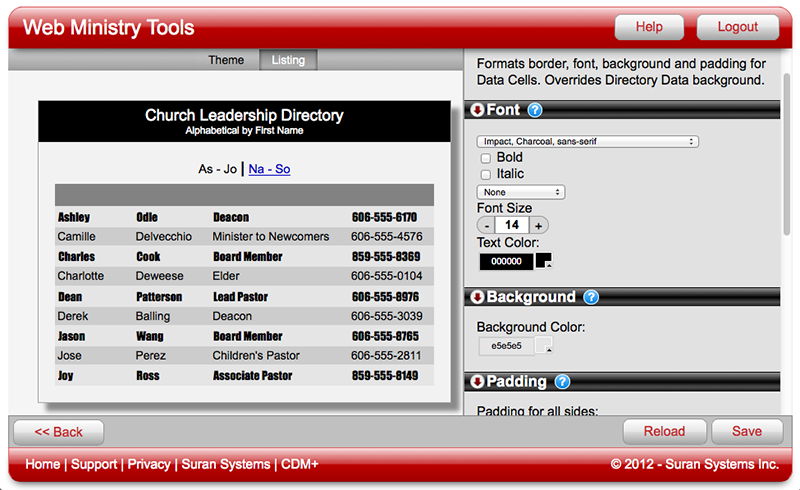Collapse the Background section arrow icon
This screenshot has height=490, width=800.
click(x=477, y=297)
